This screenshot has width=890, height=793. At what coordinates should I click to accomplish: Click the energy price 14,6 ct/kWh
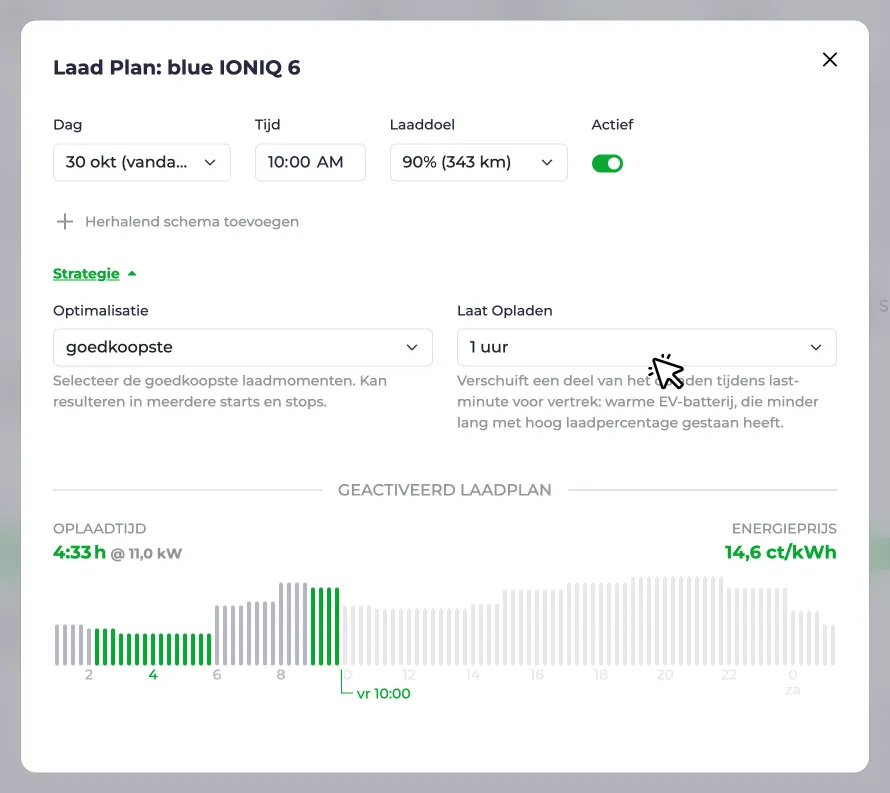[780, 552]
